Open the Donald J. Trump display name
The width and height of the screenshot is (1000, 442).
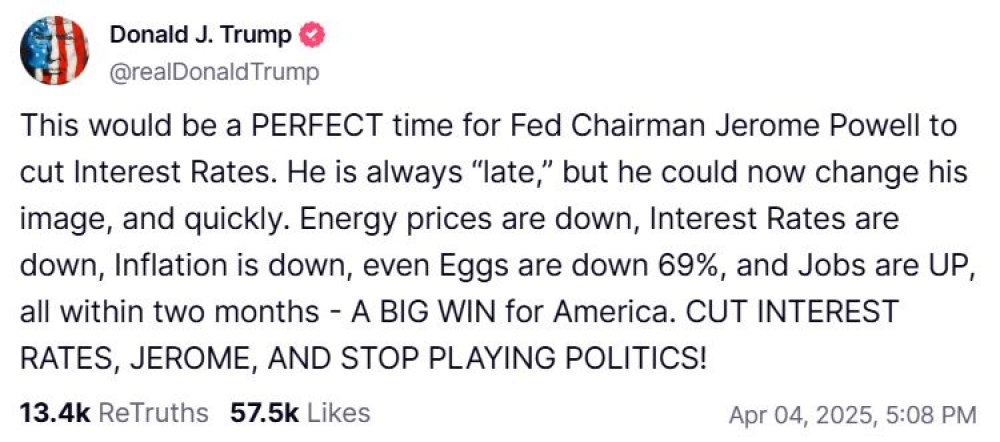[200, 34]
